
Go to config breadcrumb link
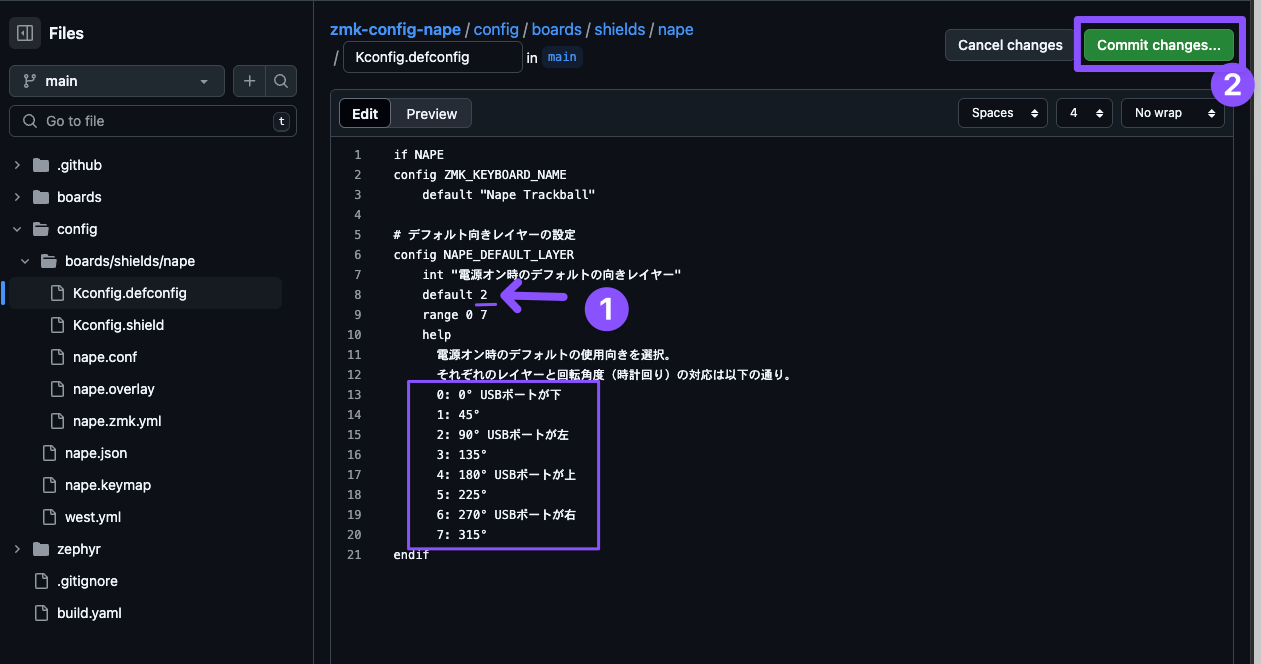(x=496, y=29)
